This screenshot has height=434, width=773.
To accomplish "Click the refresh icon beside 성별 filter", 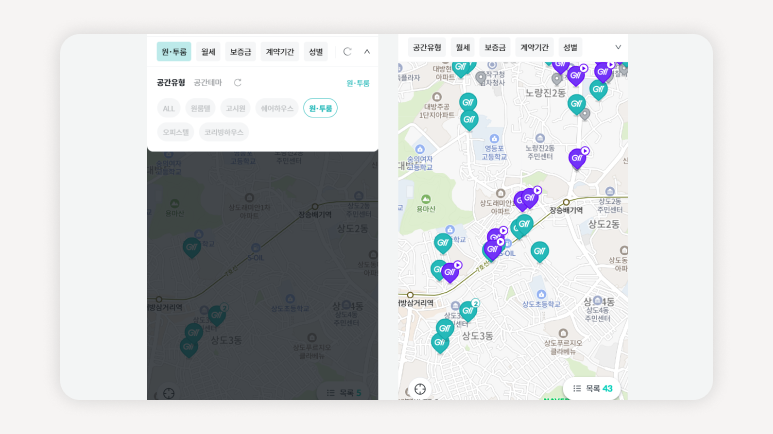I will point(347,52).
